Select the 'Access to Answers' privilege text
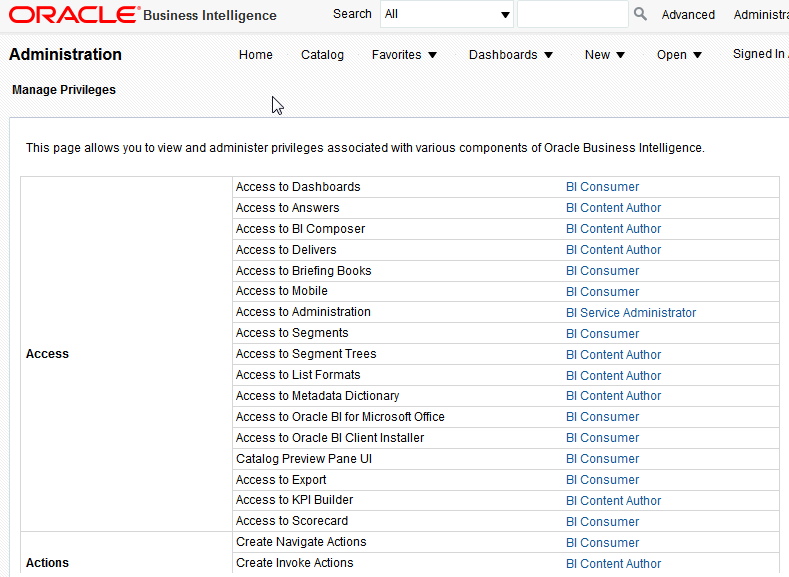This screenshot has height=577, width=789. pyautogui.click(x=287, y=208)
